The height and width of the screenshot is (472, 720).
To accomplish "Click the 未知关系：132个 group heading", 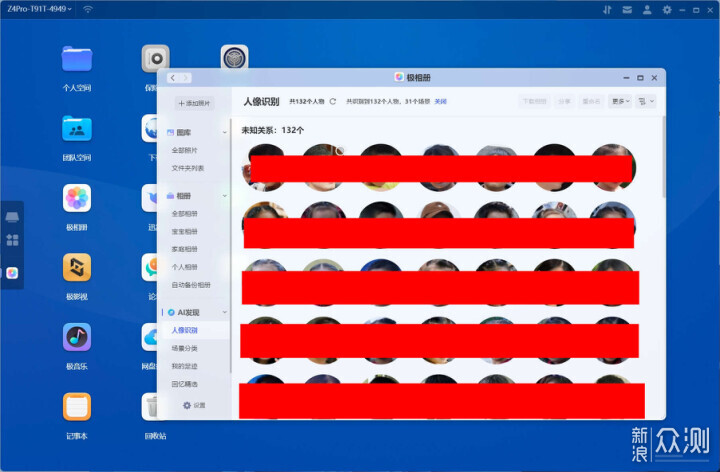I will [273, 130].
